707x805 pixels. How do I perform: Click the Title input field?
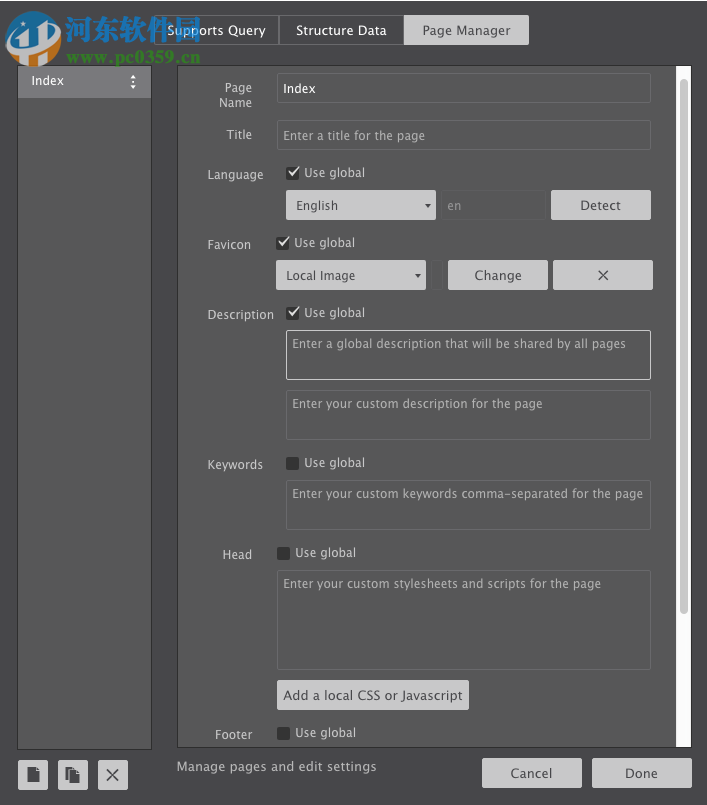point(464,135)
